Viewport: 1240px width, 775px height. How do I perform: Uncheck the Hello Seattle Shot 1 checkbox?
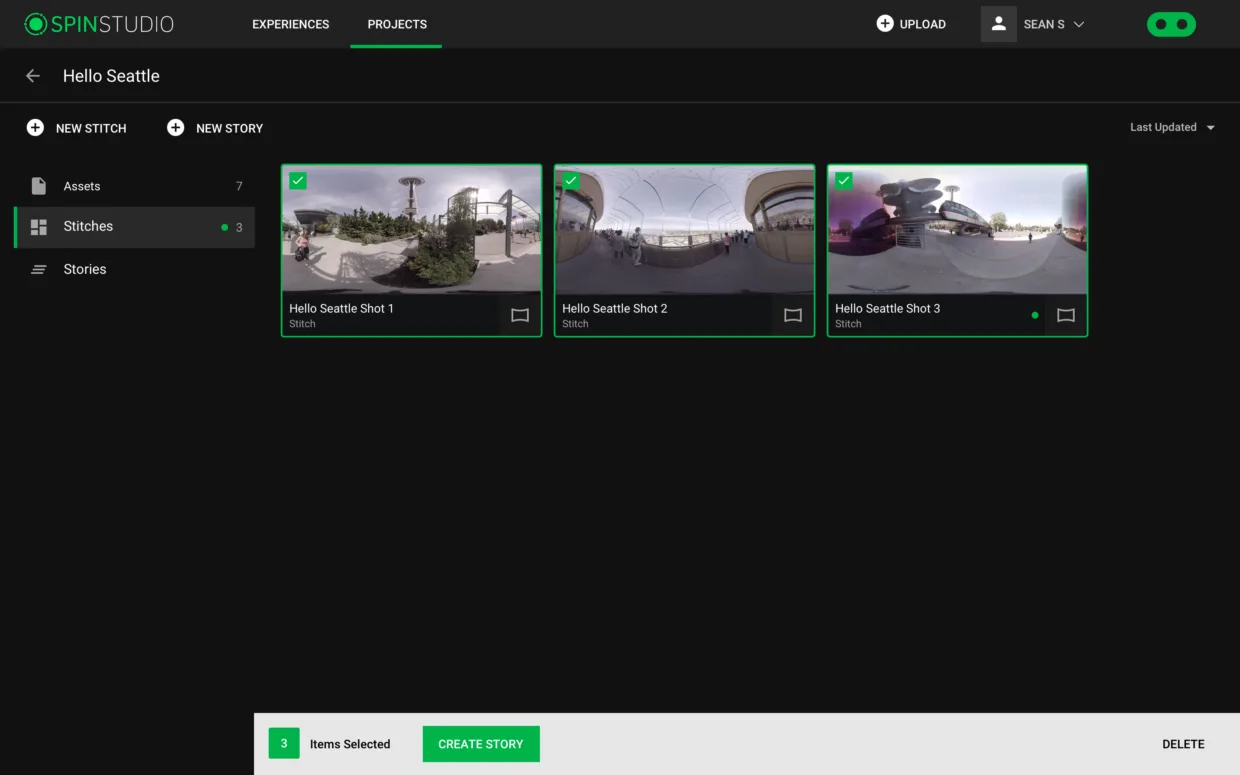[x=298, y=181]
